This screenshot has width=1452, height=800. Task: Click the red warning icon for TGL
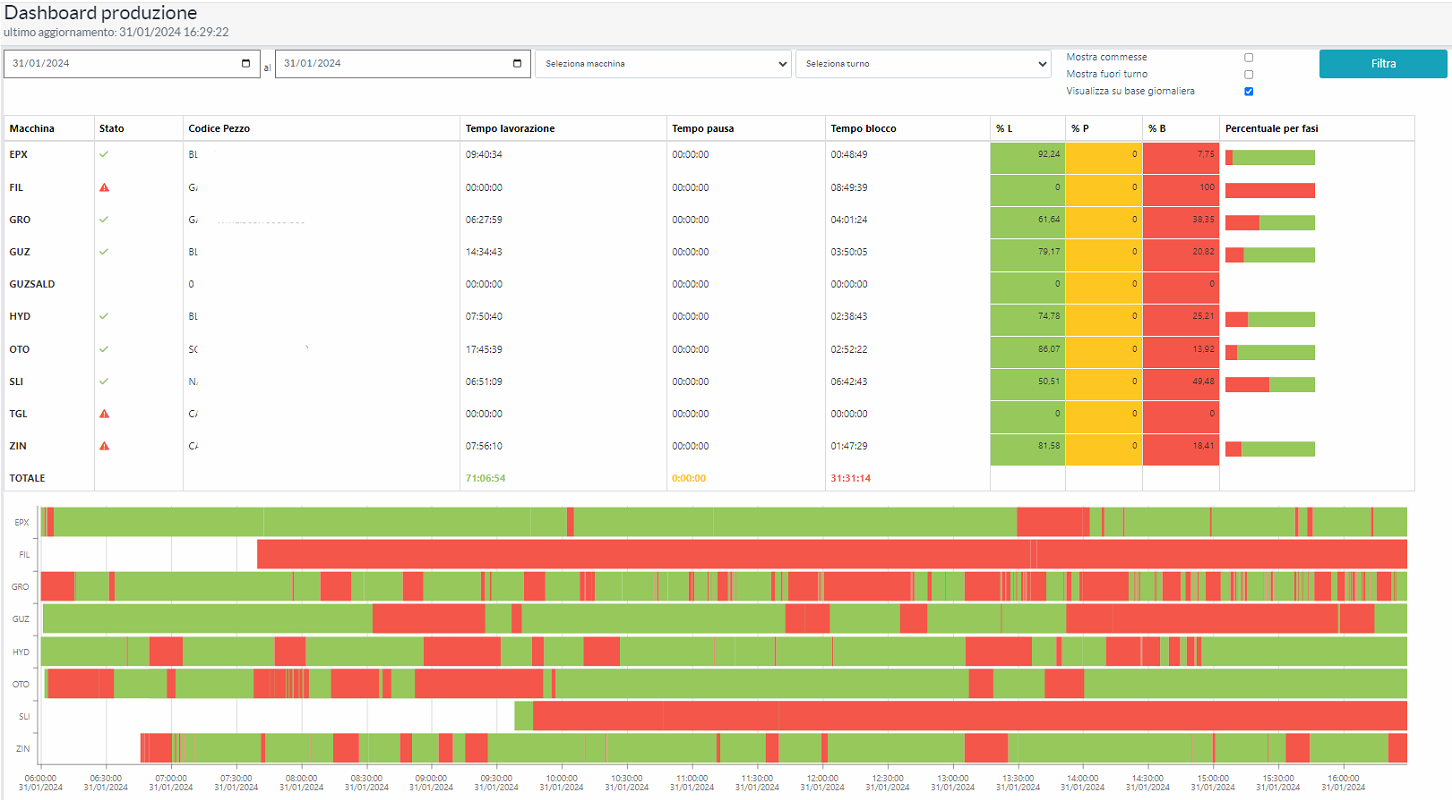click(104, 413)
